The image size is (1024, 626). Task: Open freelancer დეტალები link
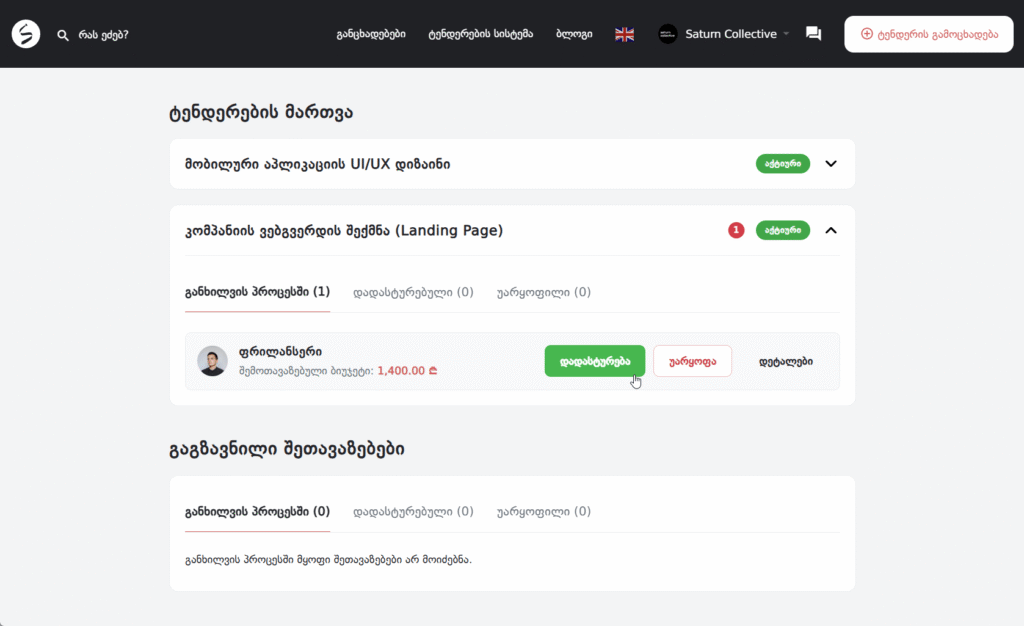point(785,361)
